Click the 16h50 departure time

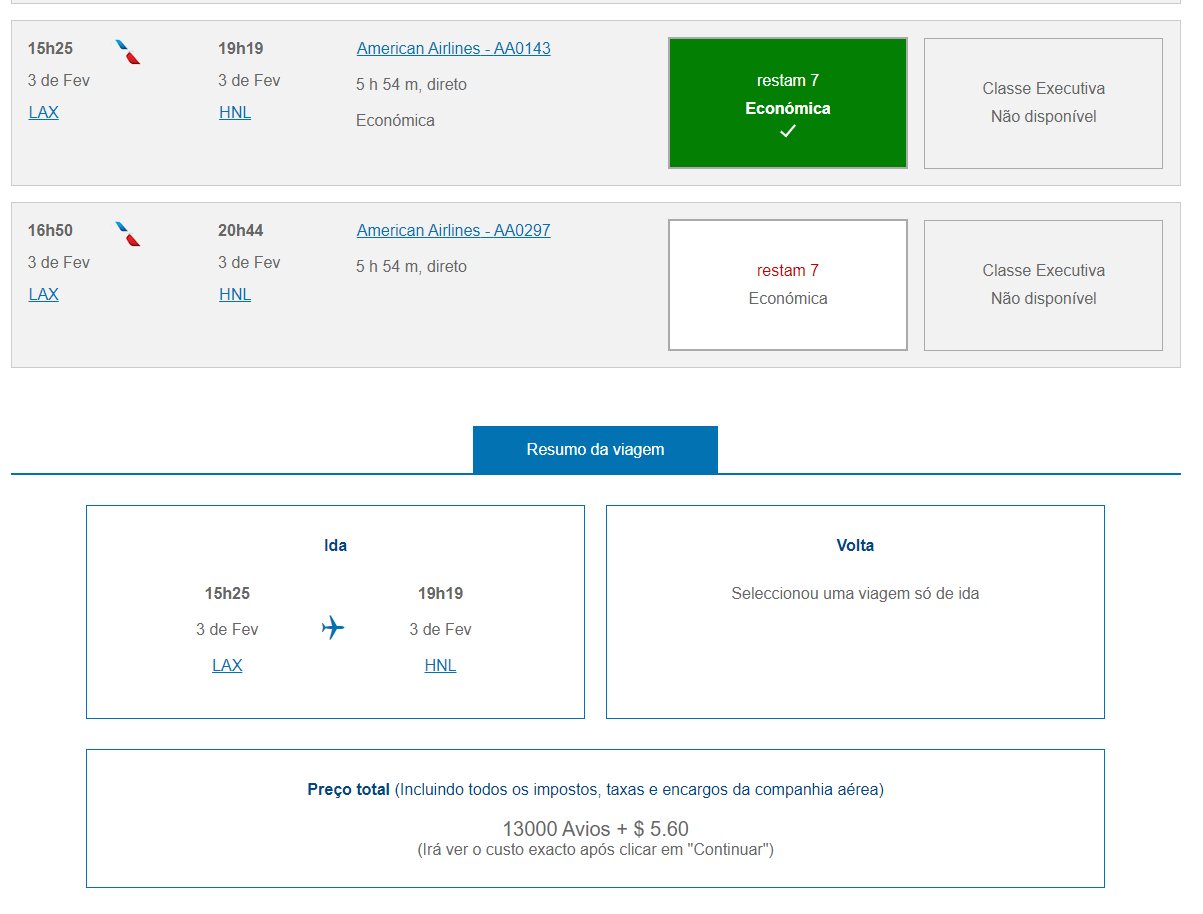(50, 230)
